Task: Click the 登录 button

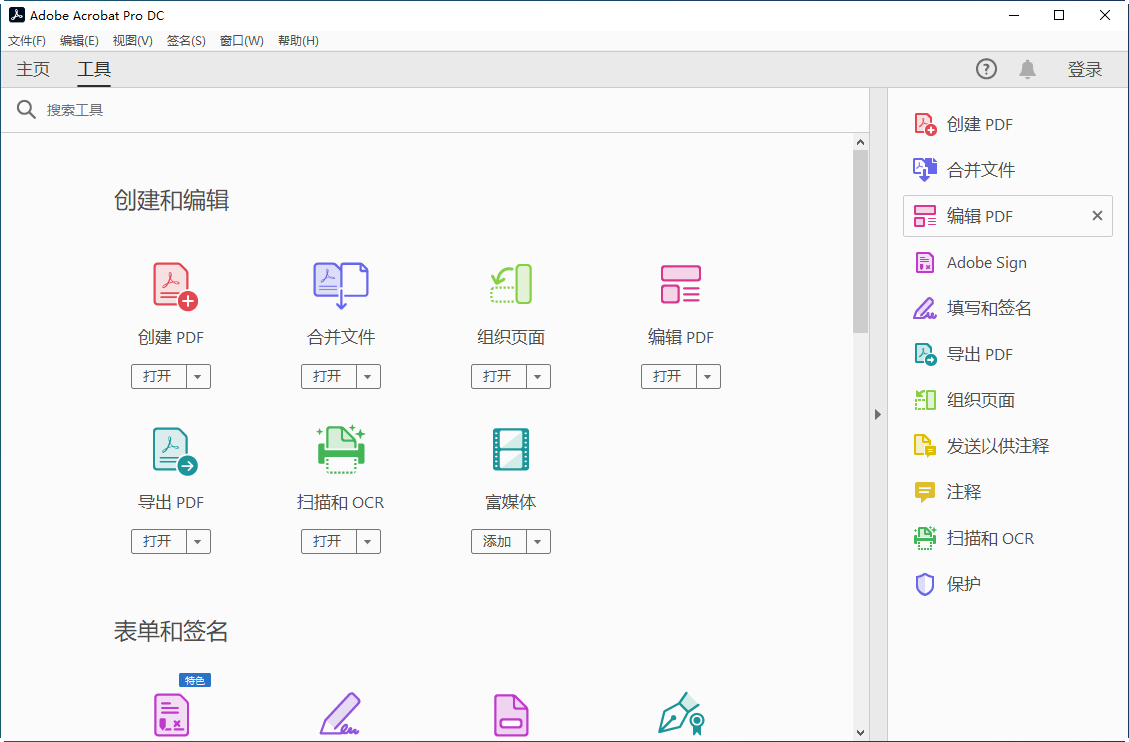Action: tap(1085, 69)
